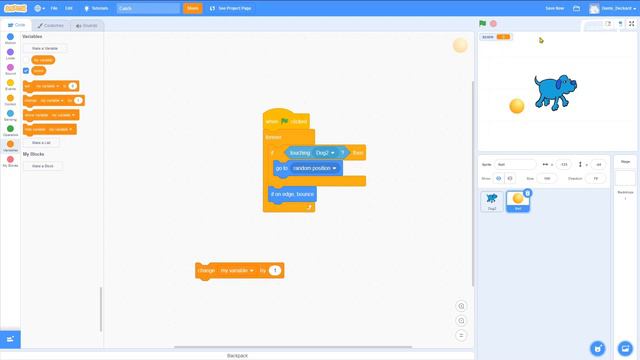
Task: Select the Operators block category
Action: [10, 131]
